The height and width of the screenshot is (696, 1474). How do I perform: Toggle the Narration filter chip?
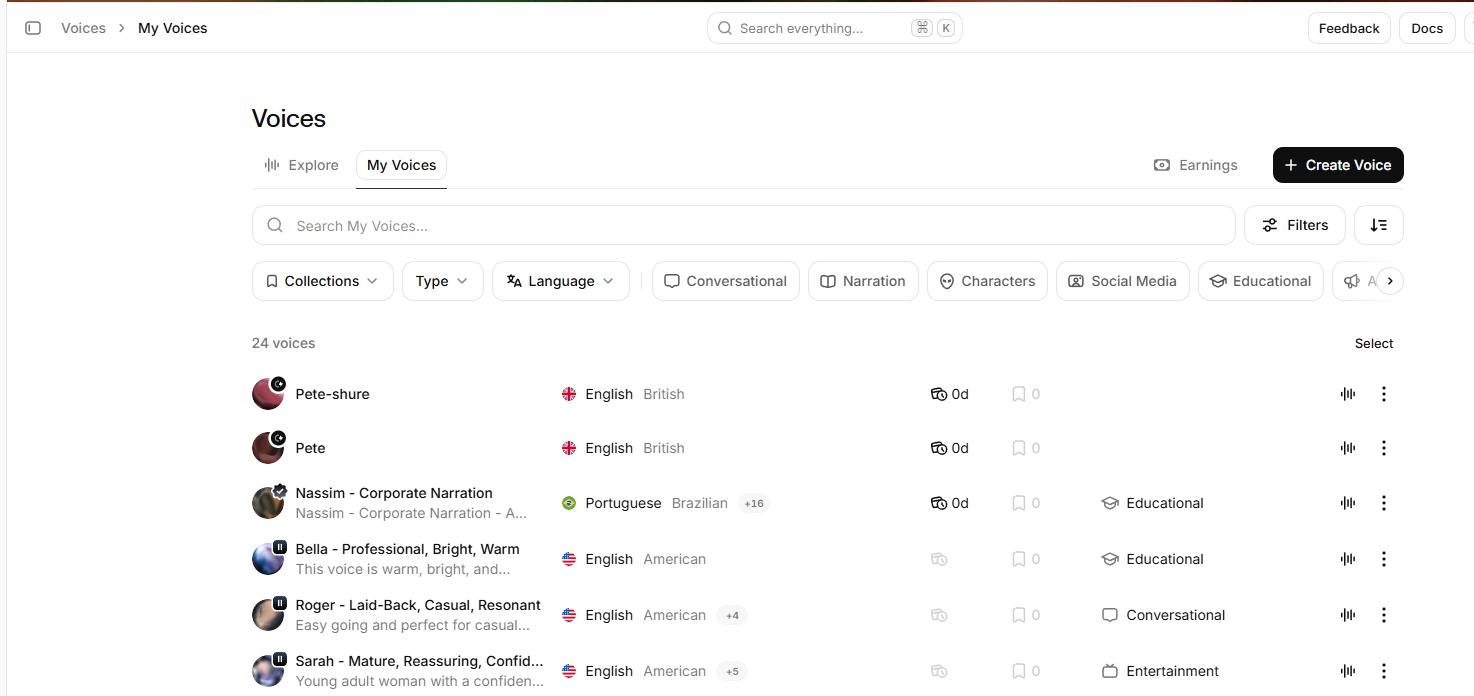(x=863, y=281)
